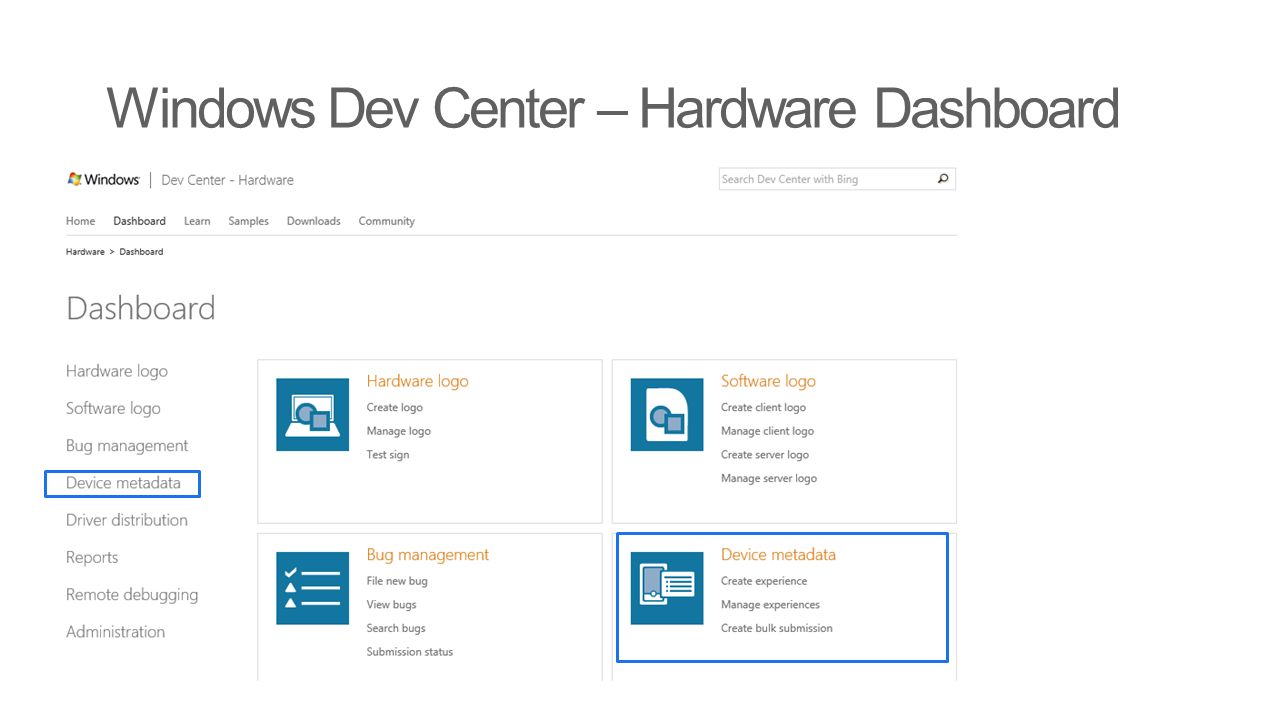Open the Software logo tile icon
The image size is (1279, 720).
click(667, 414)
